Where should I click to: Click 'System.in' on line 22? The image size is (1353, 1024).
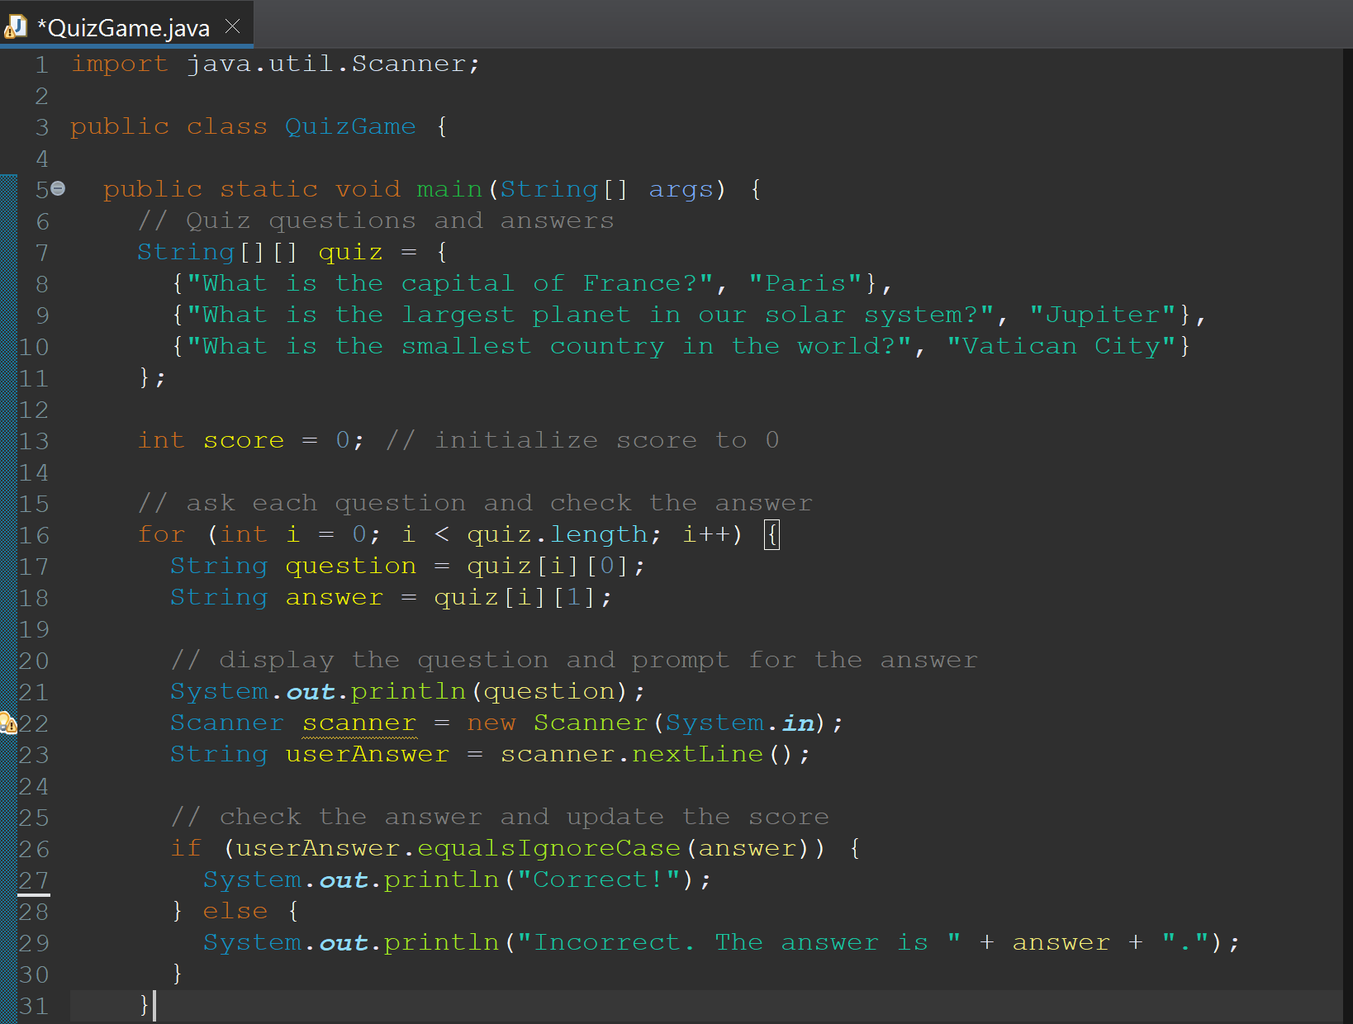click(739, 724)
